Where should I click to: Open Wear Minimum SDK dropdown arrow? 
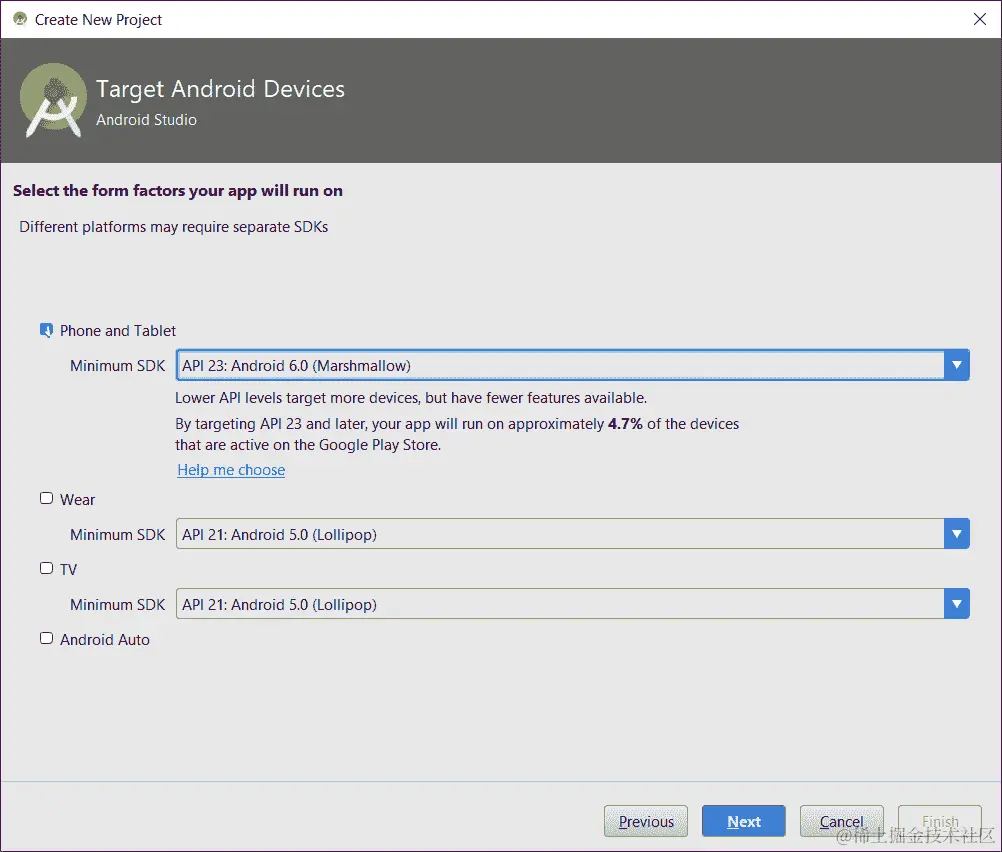957,534
